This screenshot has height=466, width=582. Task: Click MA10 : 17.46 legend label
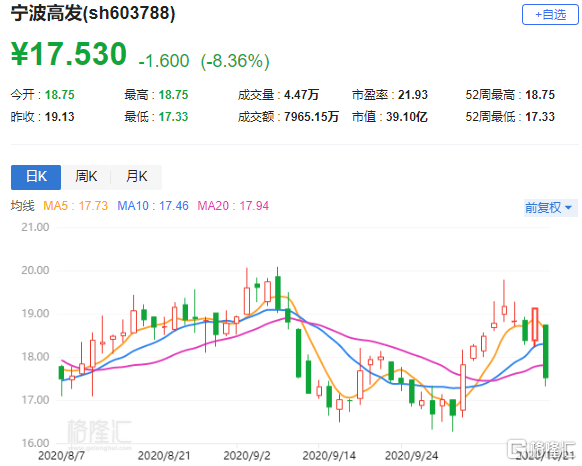(x=153, y=206)
